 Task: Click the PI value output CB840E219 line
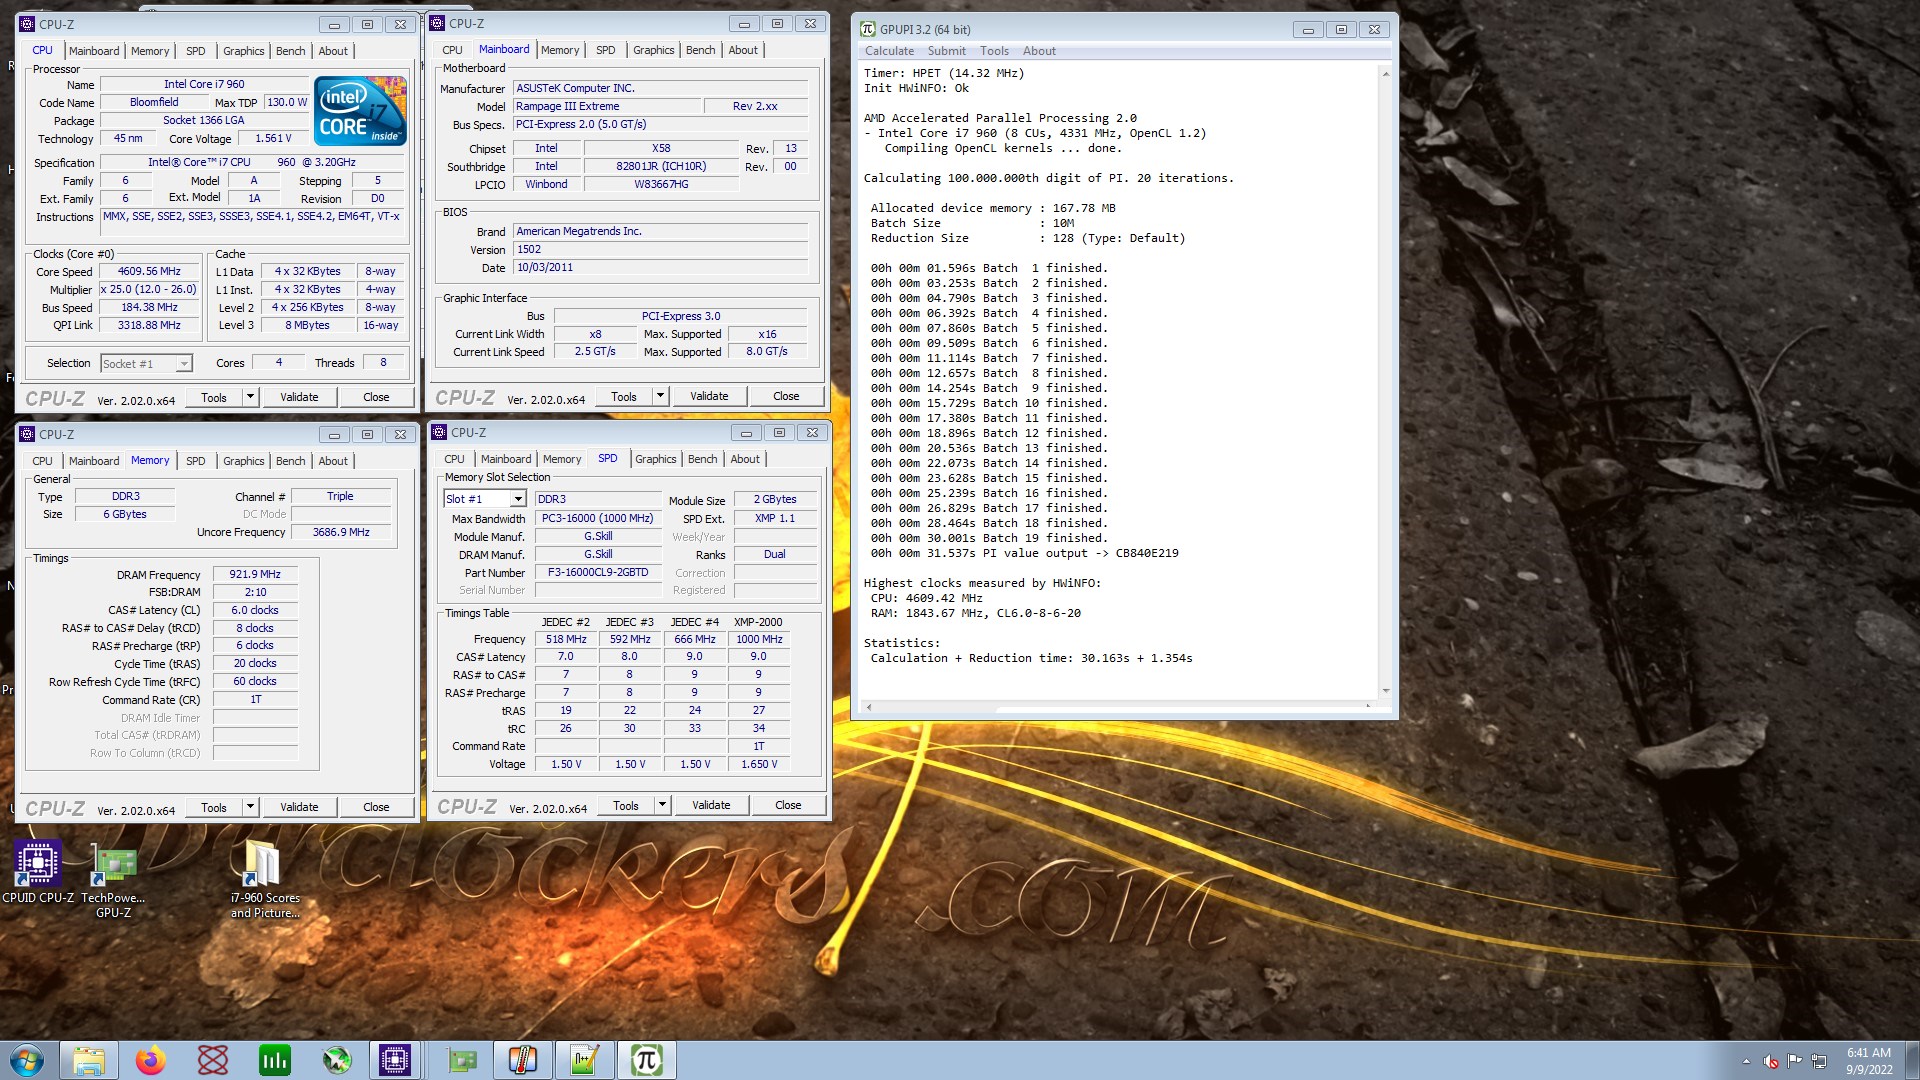(x=1023, y=553)
